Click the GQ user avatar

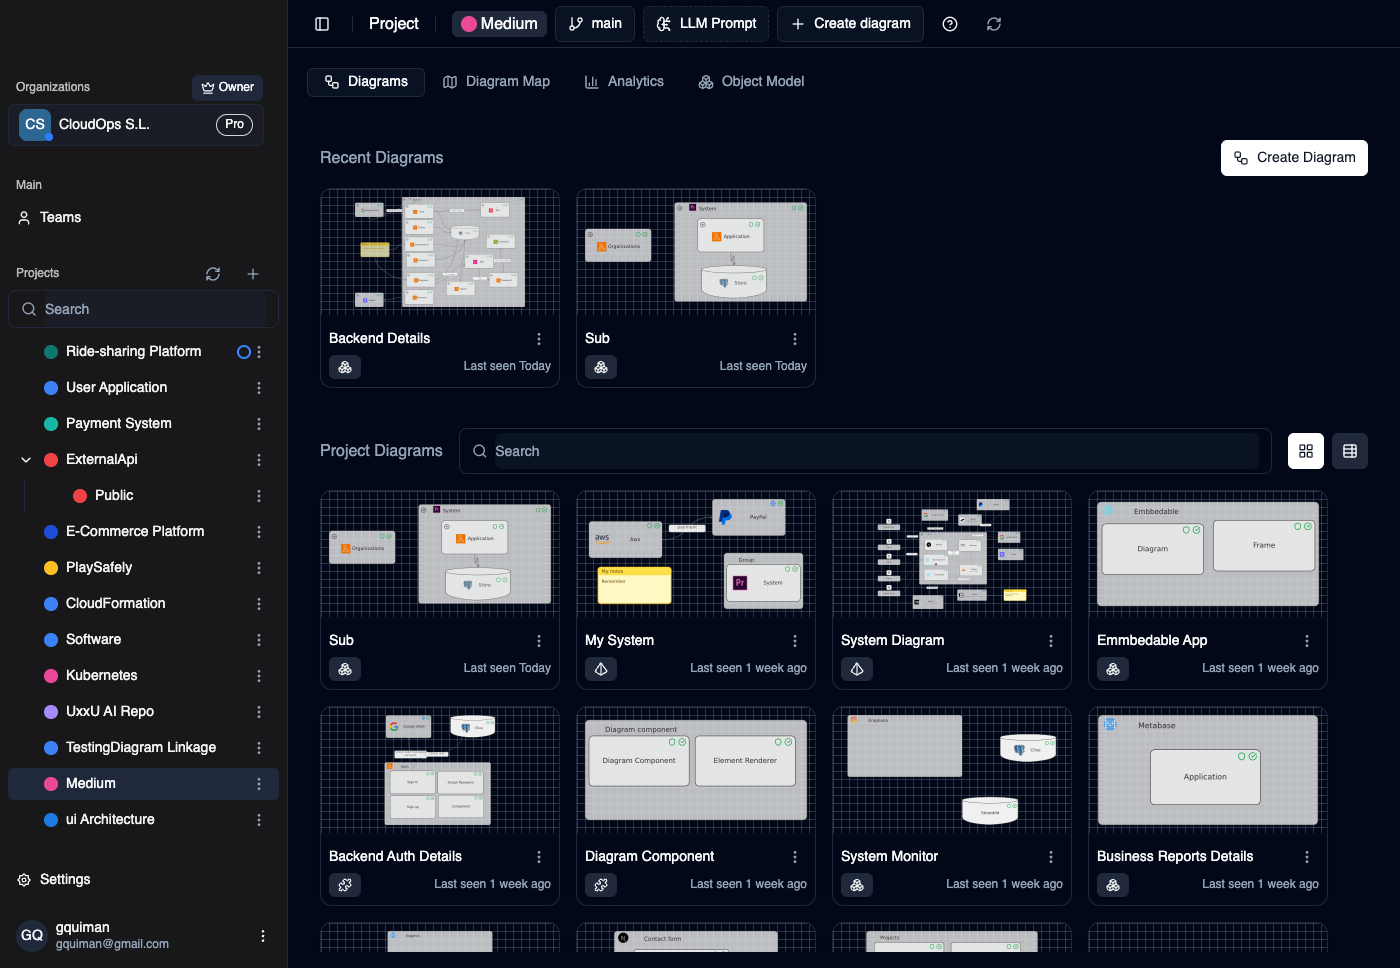point(32,936)
